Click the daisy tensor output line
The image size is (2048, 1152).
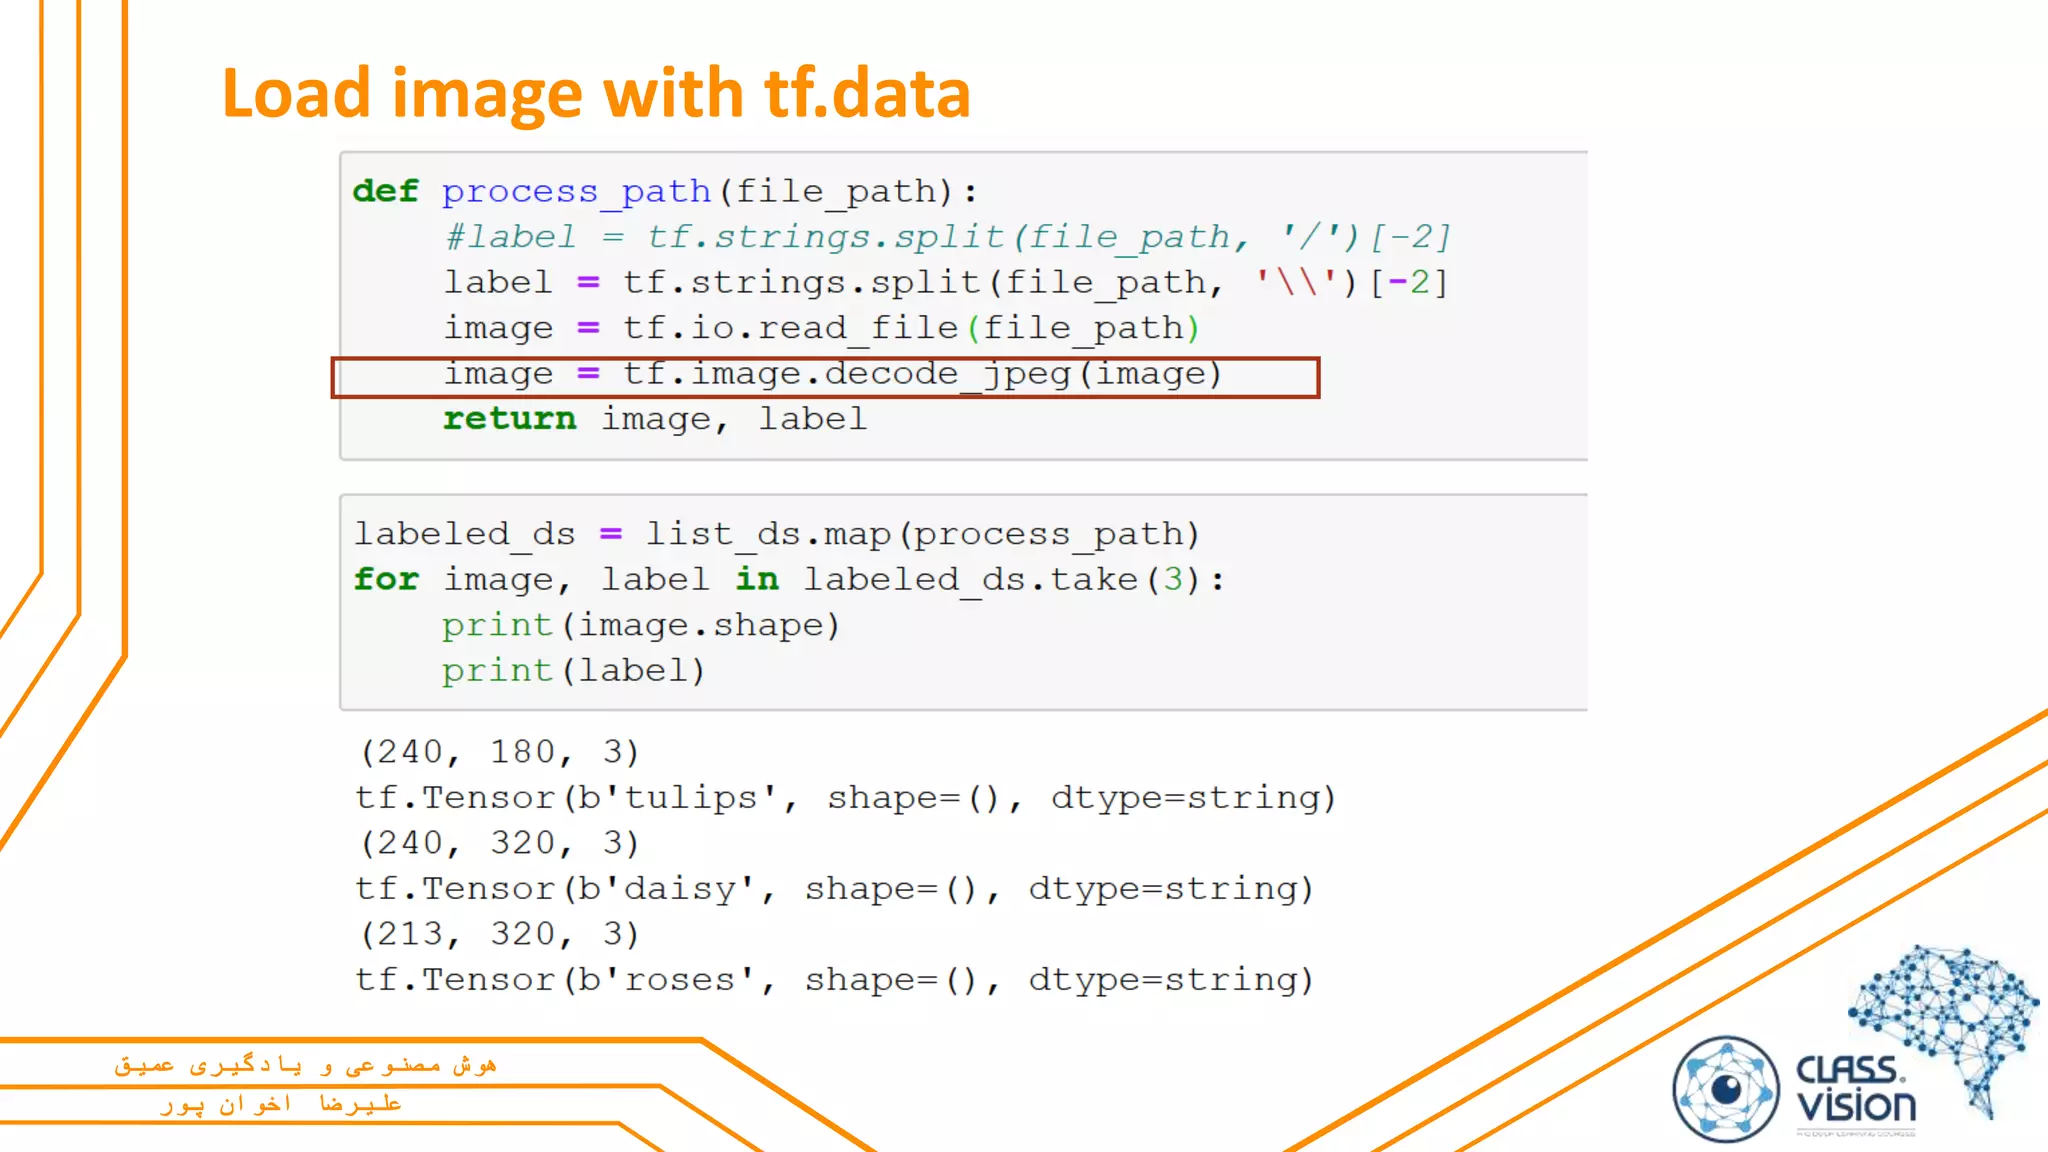833,889
